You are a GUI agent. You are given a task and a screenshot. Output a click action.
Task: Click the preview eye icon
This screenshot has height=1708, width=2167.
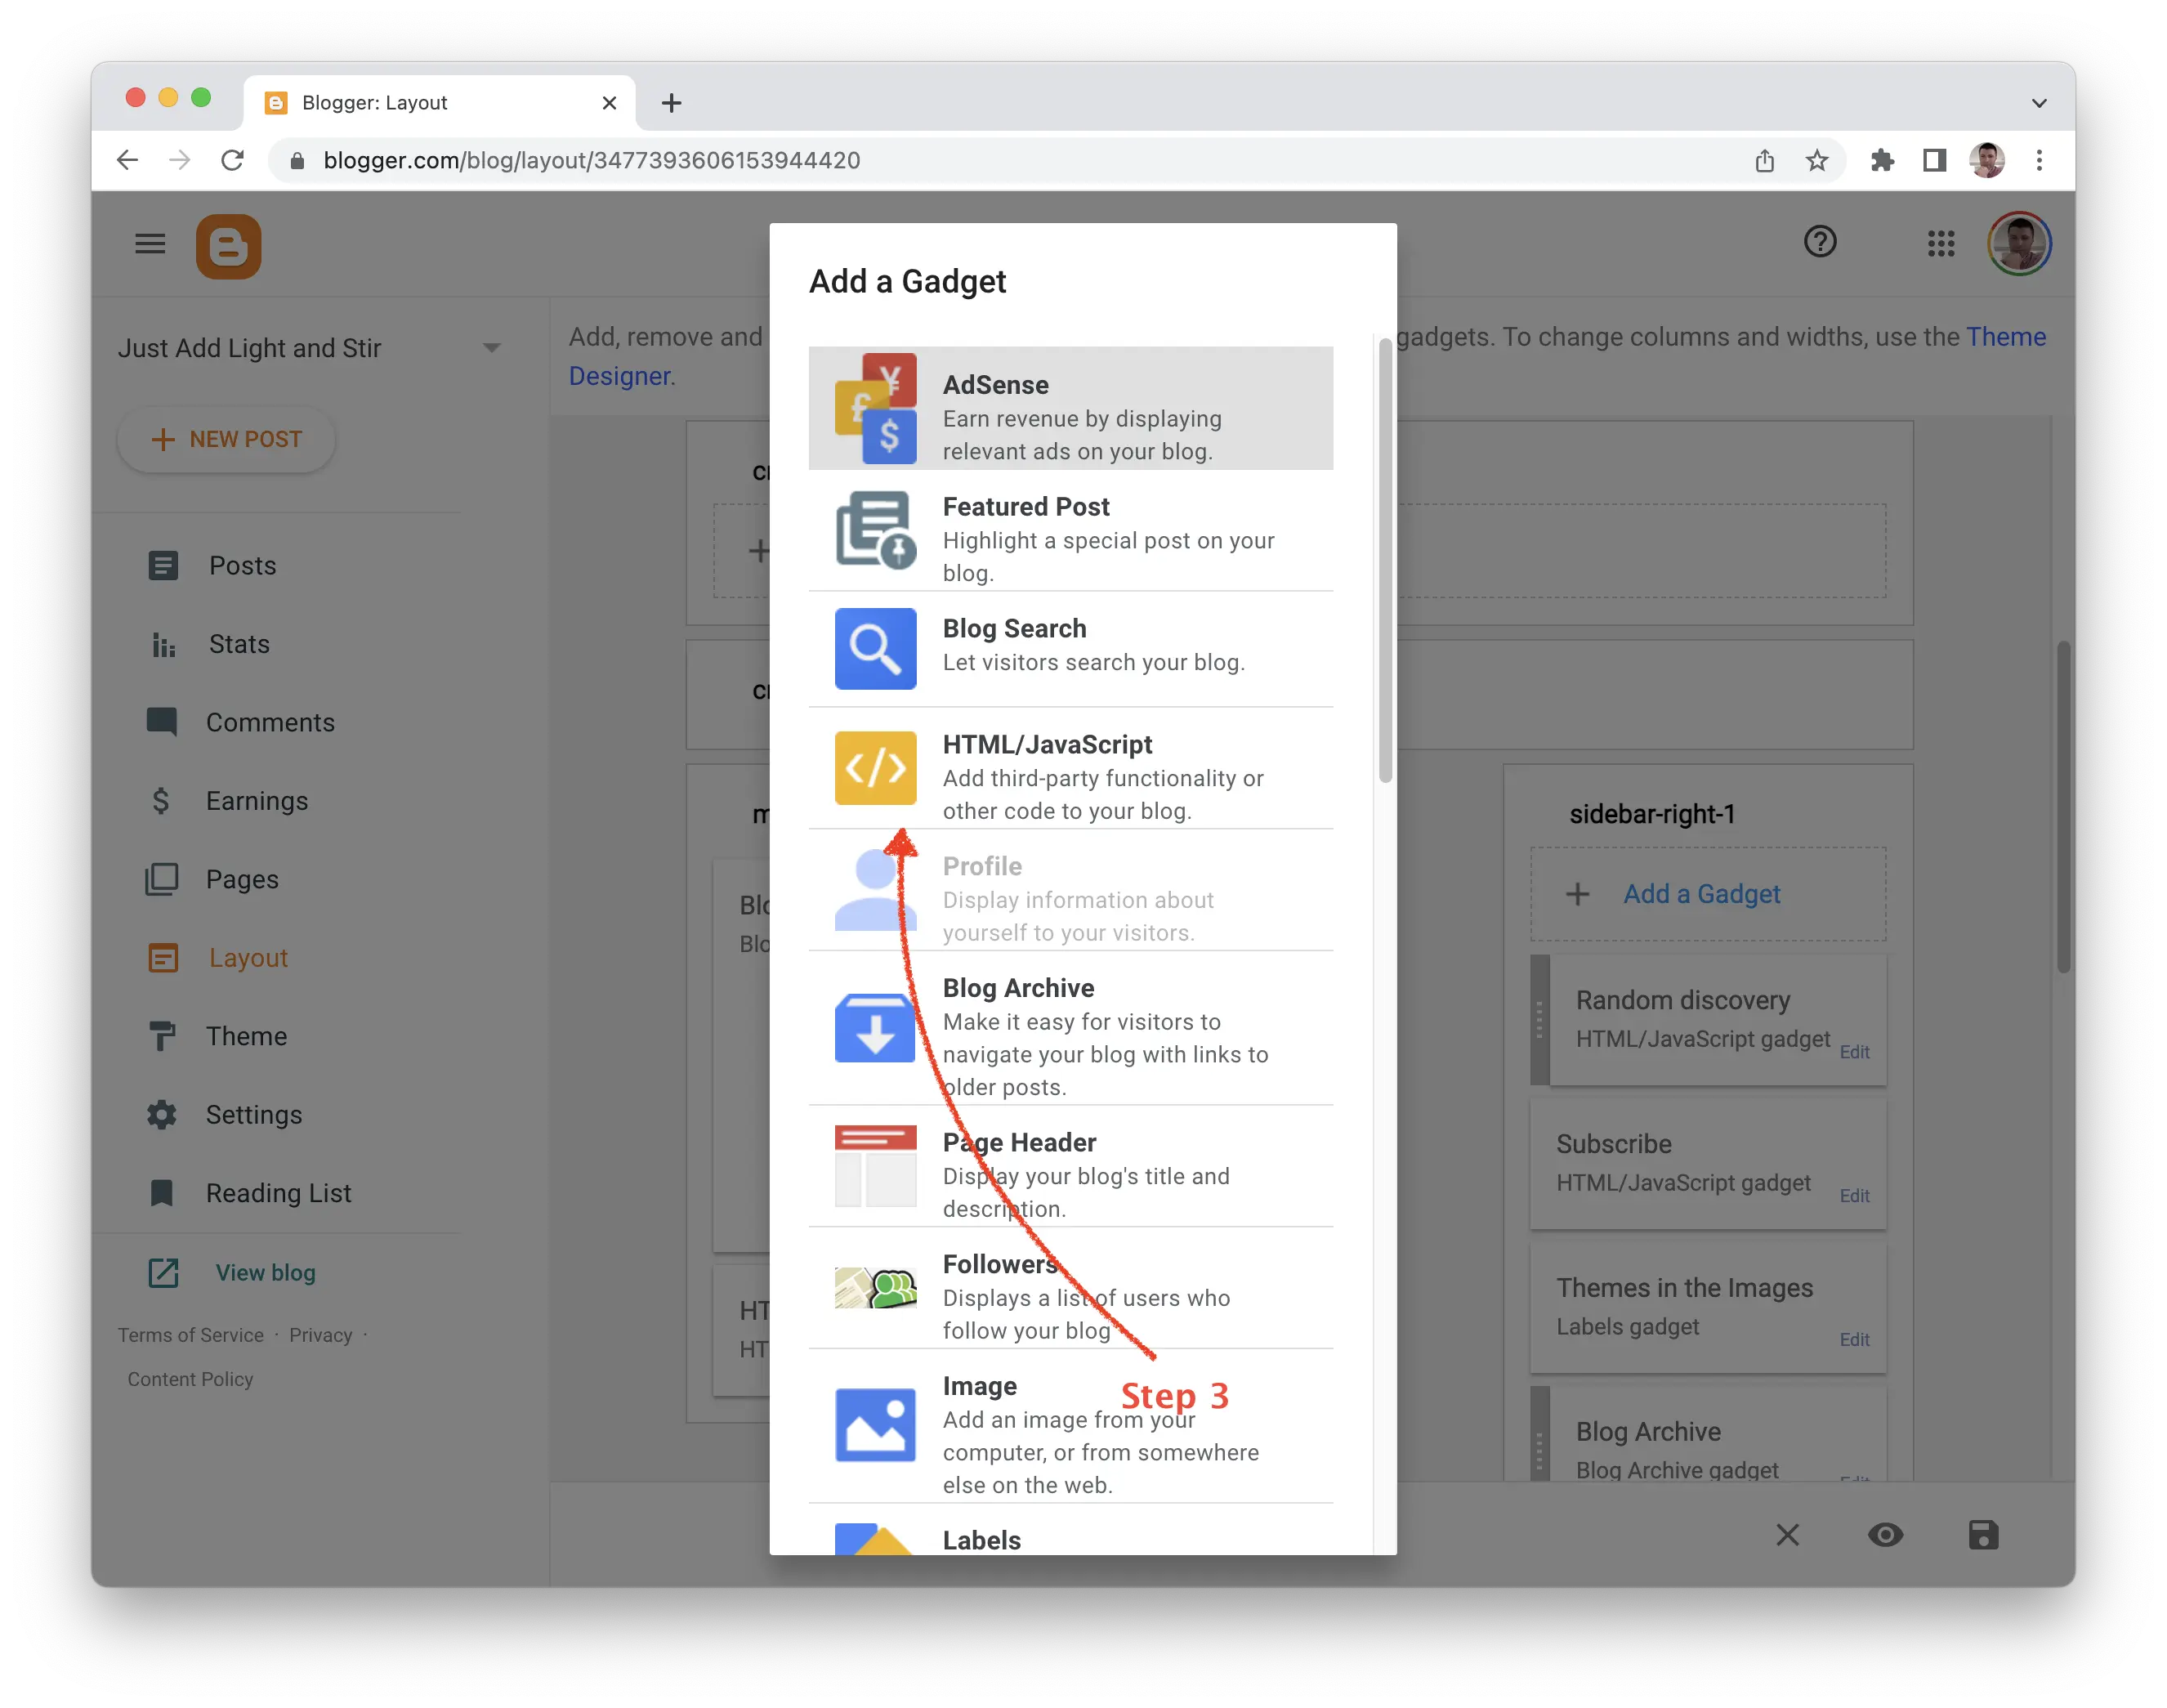1885,1535
